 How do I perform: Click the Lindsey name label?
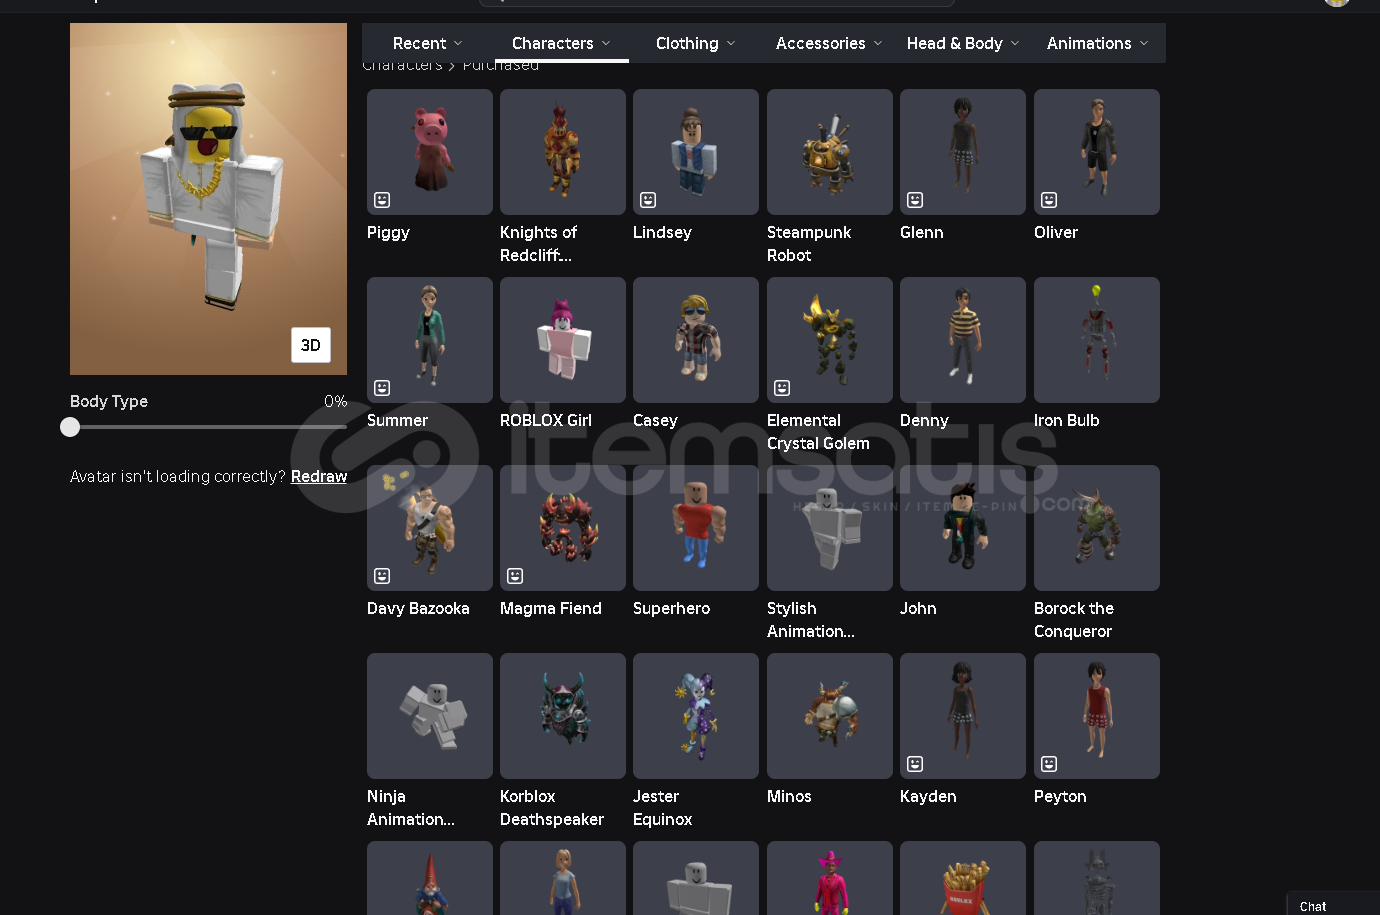click(662, 233)
